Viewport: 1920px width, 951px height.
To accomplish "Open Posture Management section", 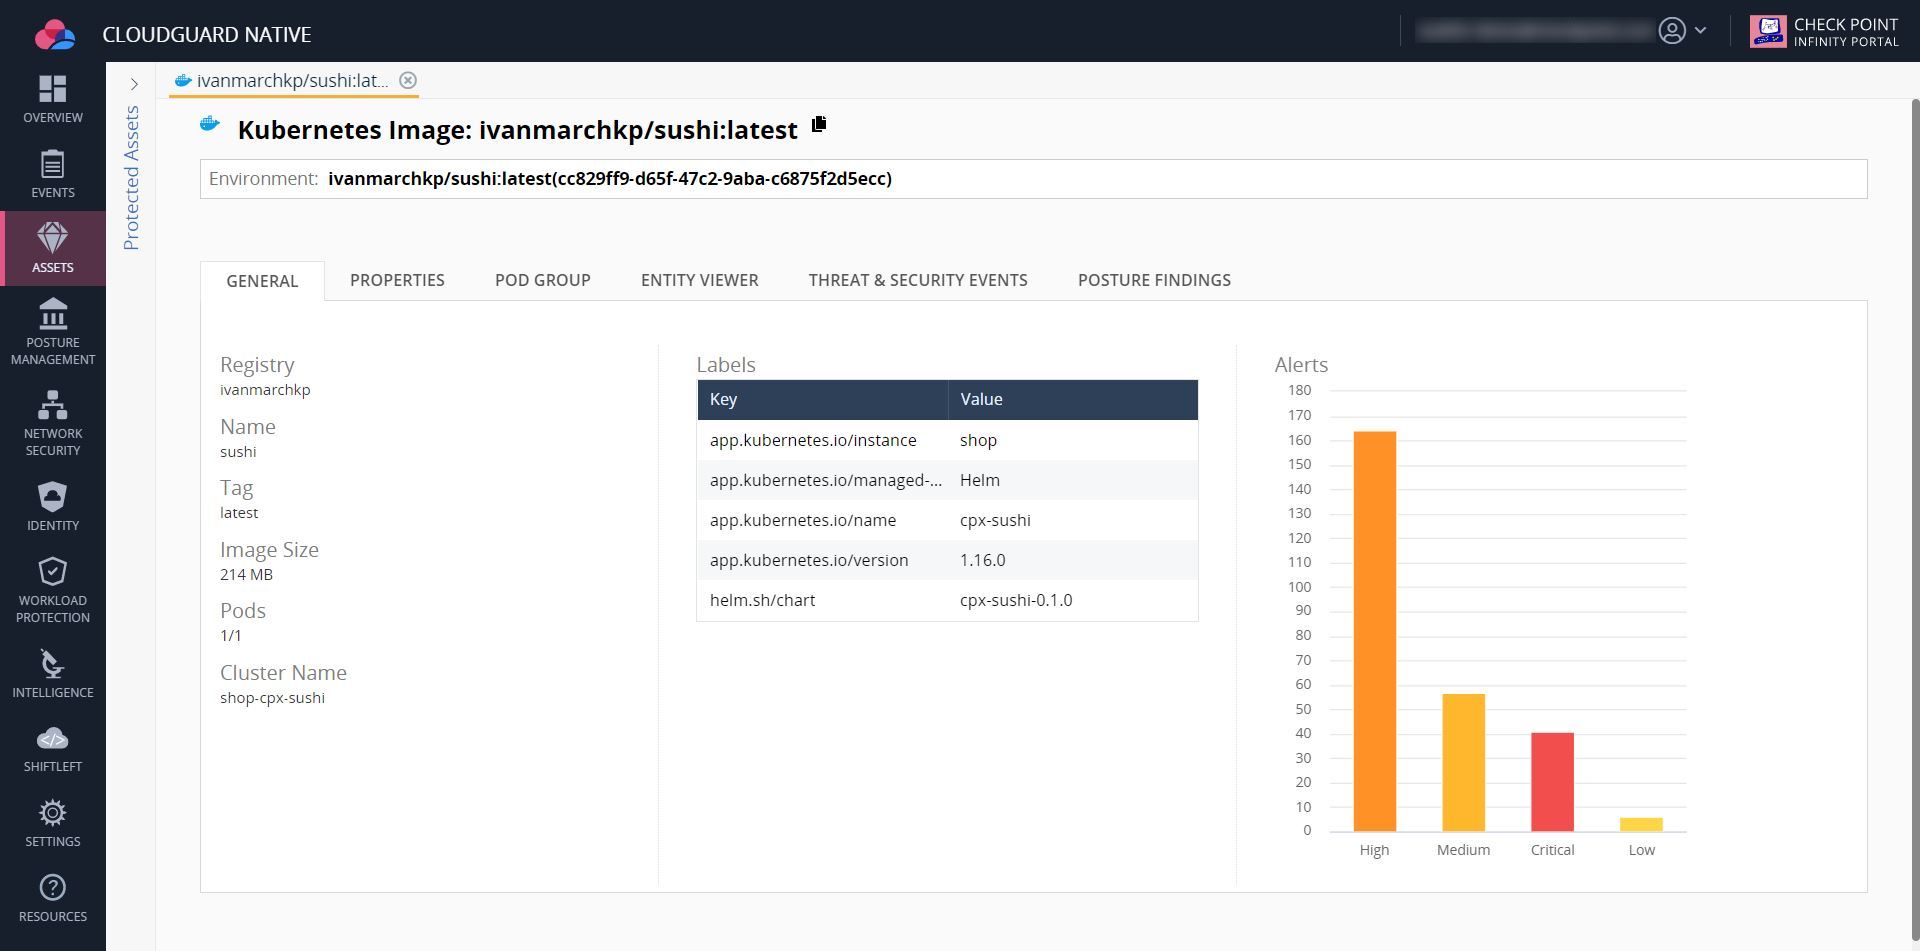I will pyautogui.click(x=53, y=332).
